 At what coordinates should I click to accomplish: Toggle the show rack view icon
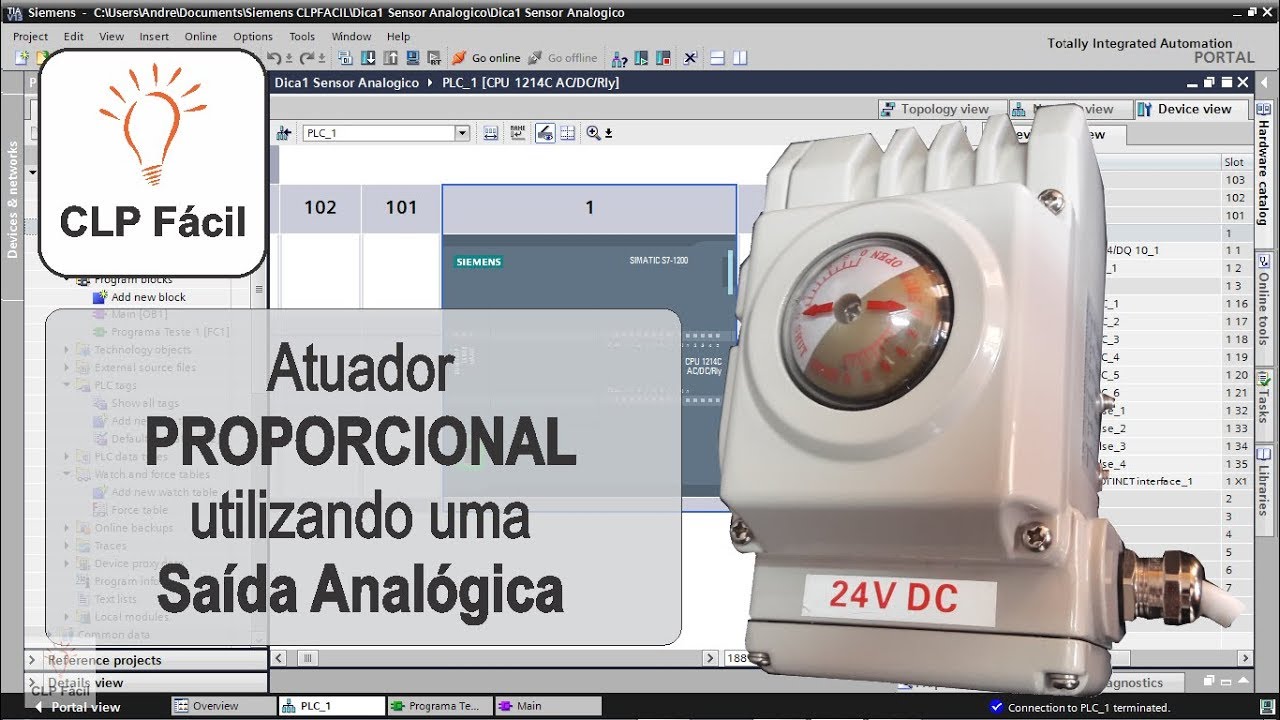click(545, 133)
